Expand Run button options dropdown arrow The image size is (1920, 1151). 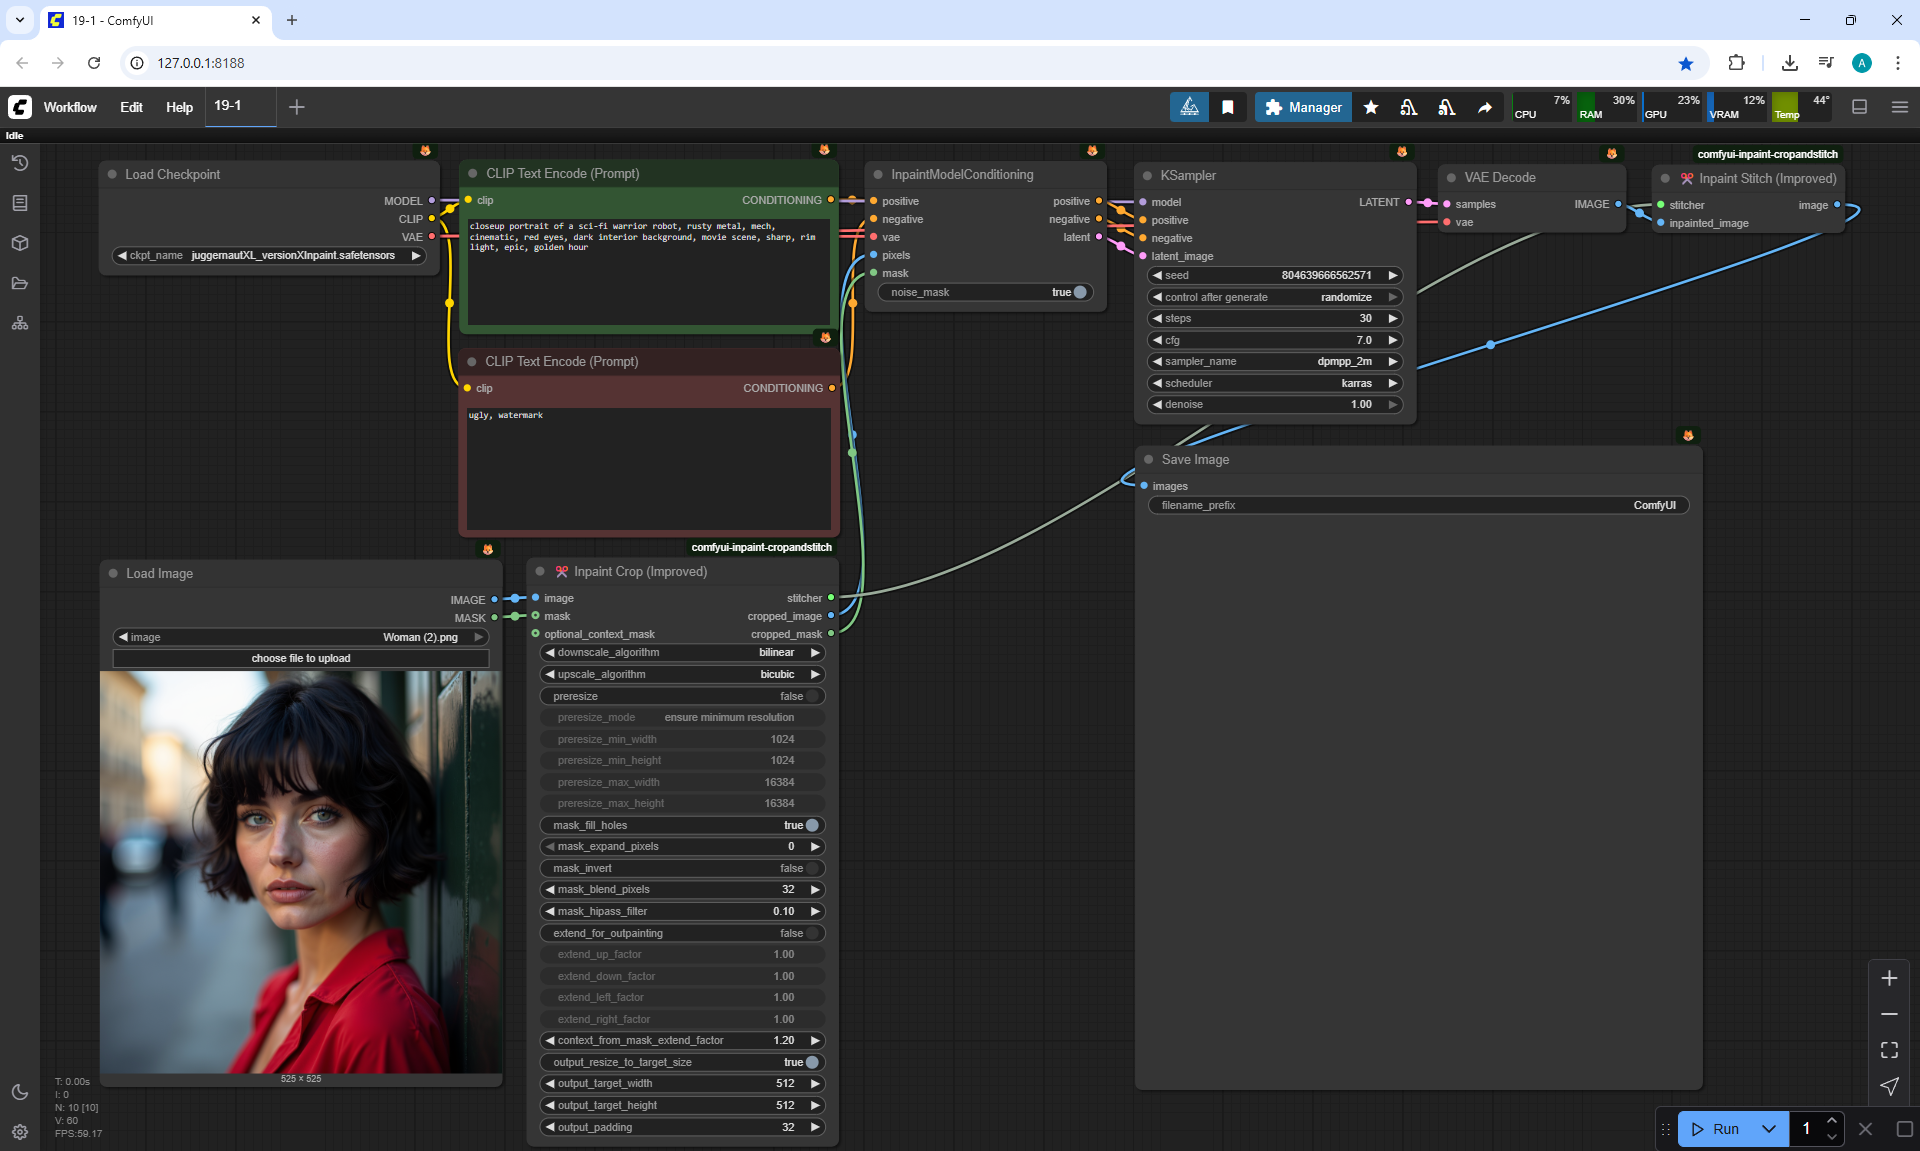pyautogui.click(x=1768, y=1129)
